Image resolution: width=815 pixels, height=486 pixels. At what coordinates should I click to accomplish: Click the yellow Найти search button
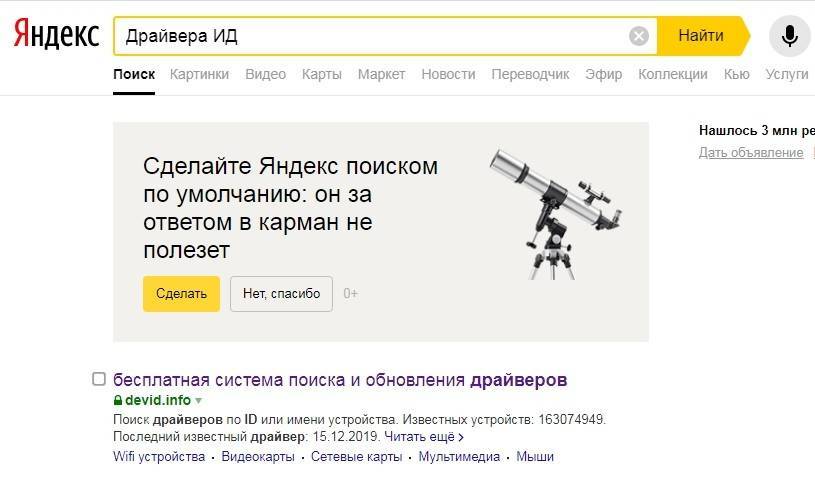703,36
